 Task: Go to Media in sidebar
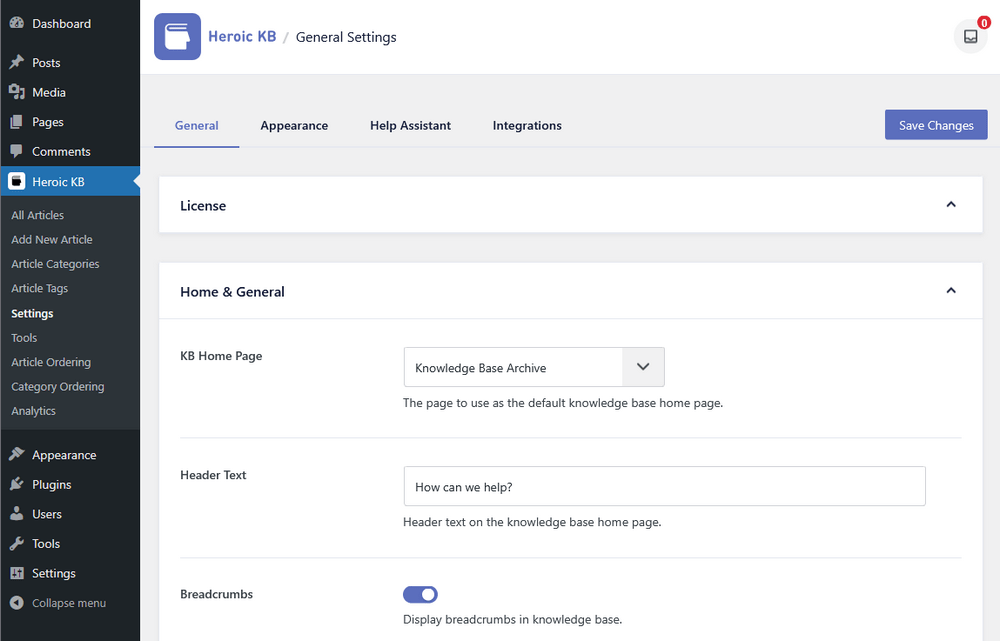click(x=48, y=92)
